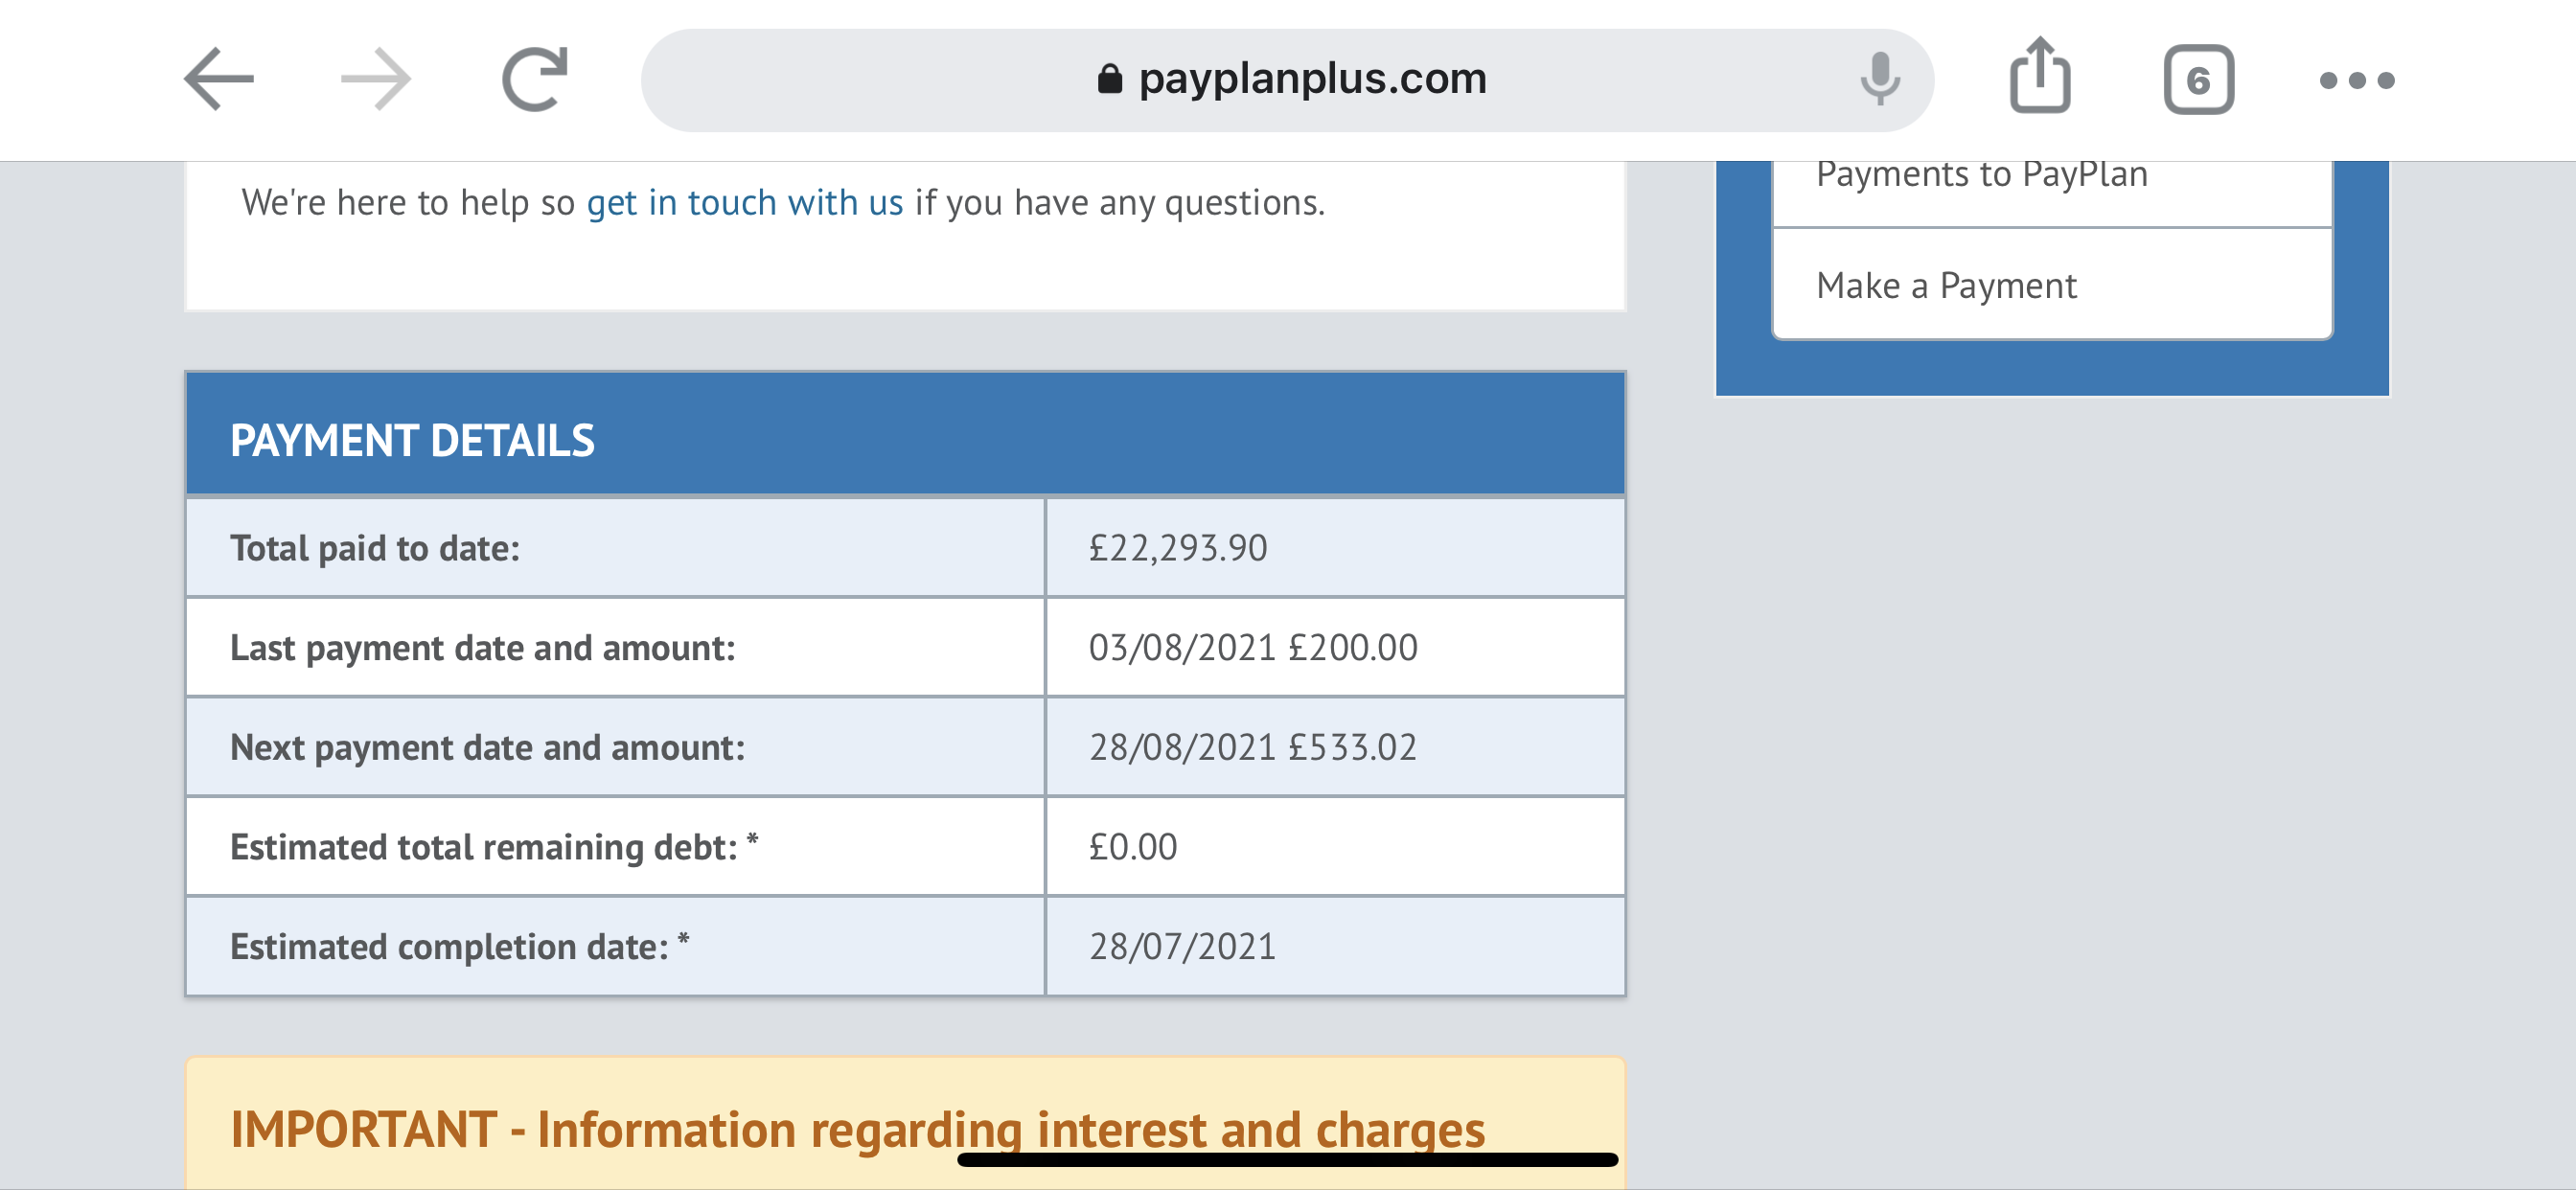The image size is (2576, 1190).
Task: Tap the browser forward arrow
Action: 376,79
